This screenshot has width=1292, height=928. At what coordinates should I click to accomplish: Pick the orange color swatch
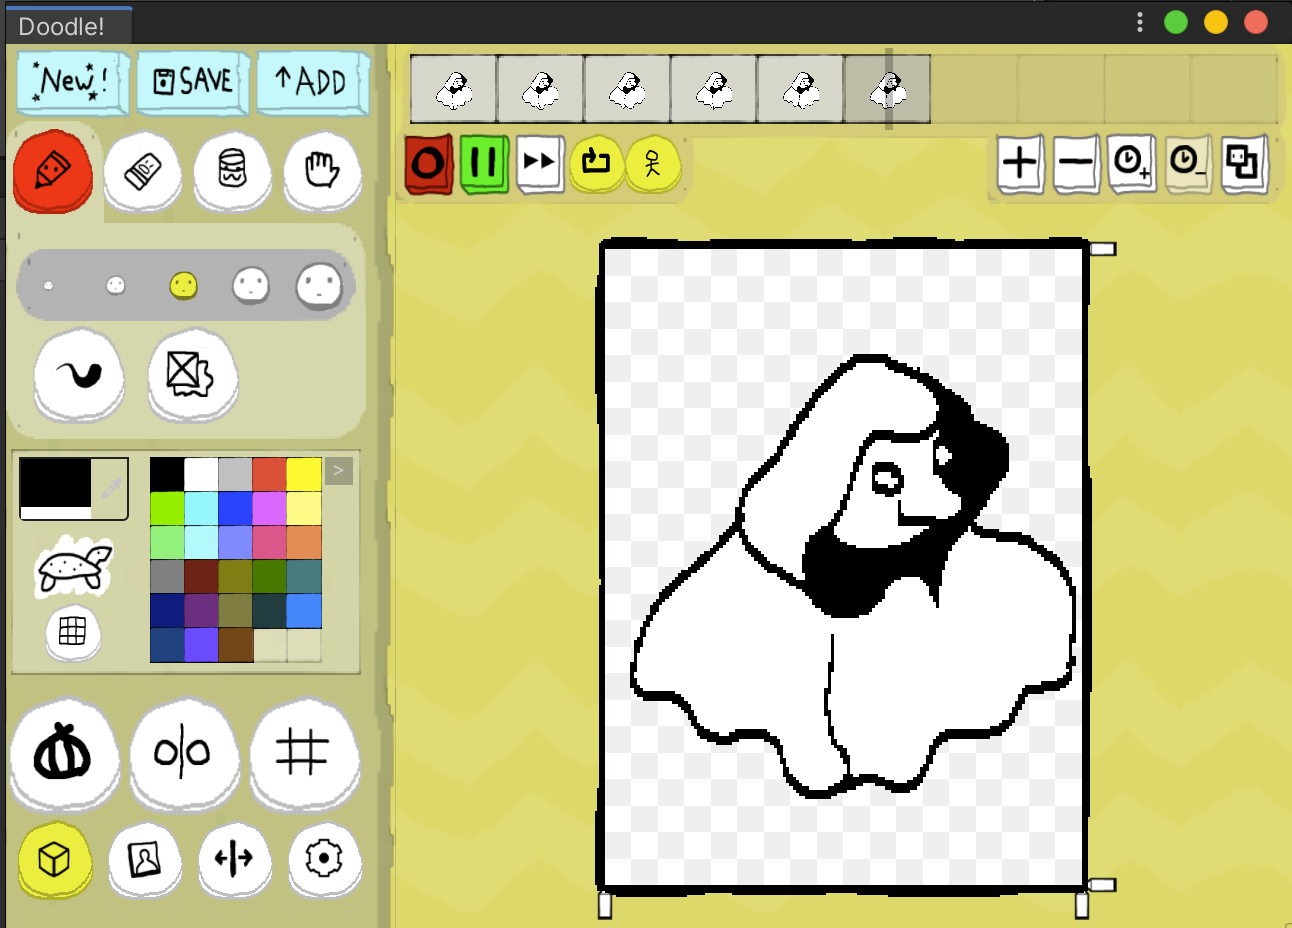click(304, 543)
